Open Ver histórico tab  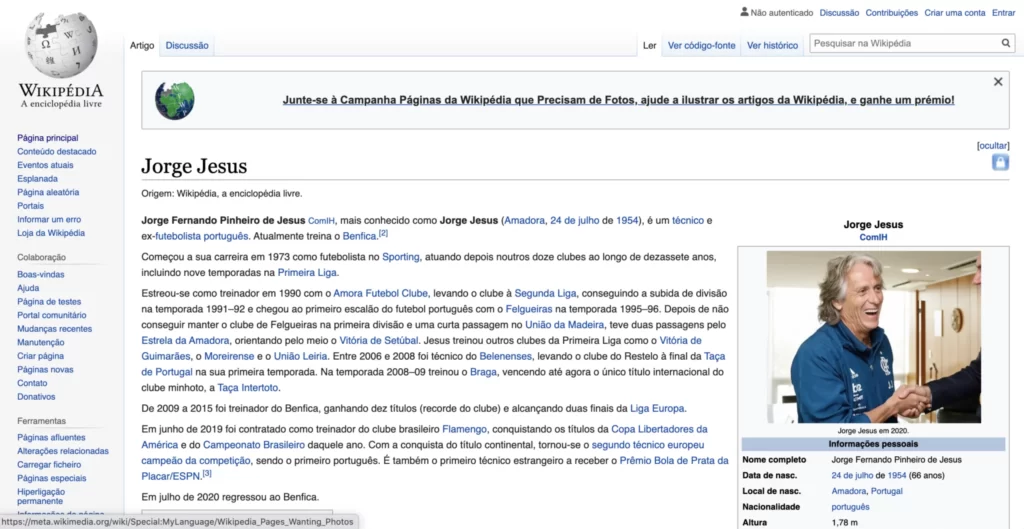773,46
